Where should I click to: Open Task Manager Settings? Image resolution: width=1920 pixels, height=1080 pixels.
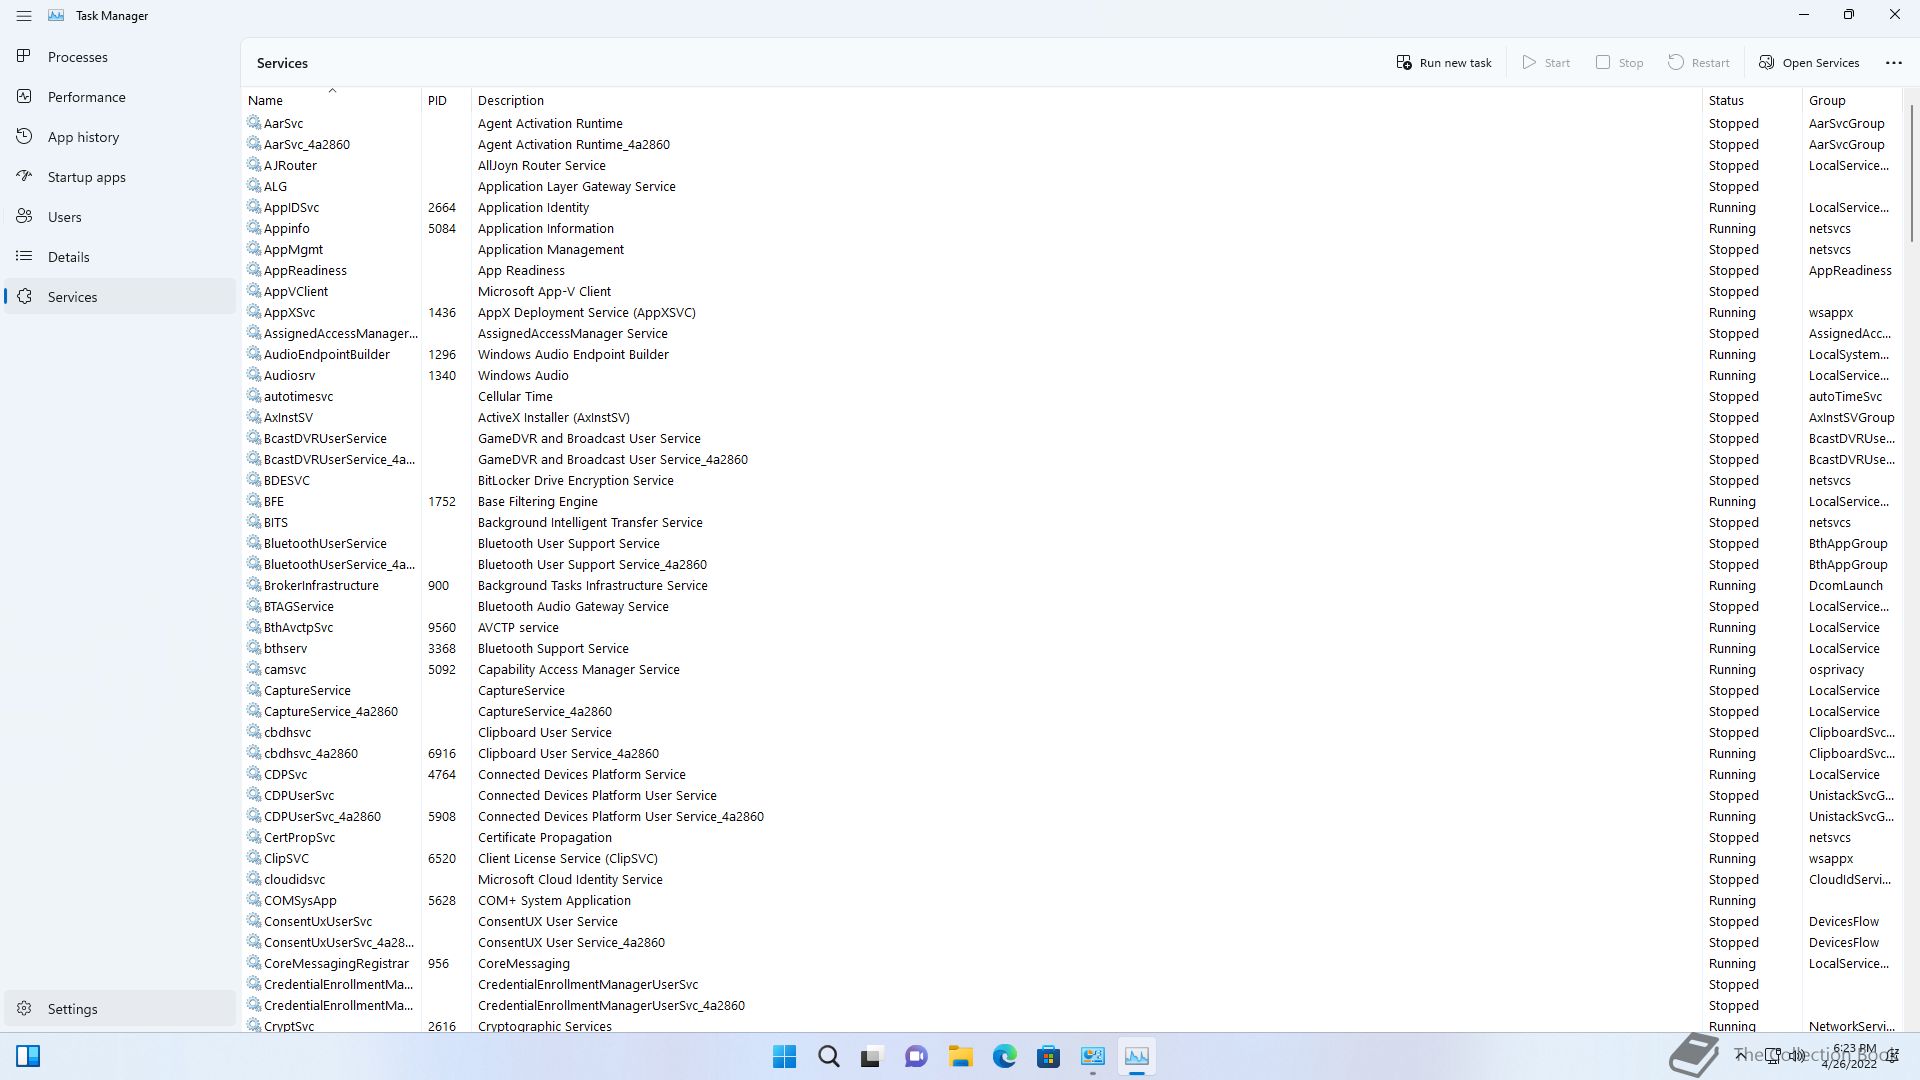(120, 1009)
